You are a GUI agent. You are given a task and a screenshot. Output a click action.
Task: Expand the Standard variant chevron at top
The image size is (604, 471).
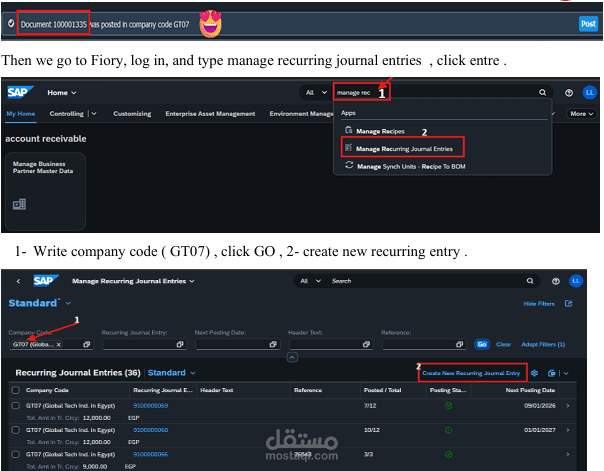coord(68,303)
